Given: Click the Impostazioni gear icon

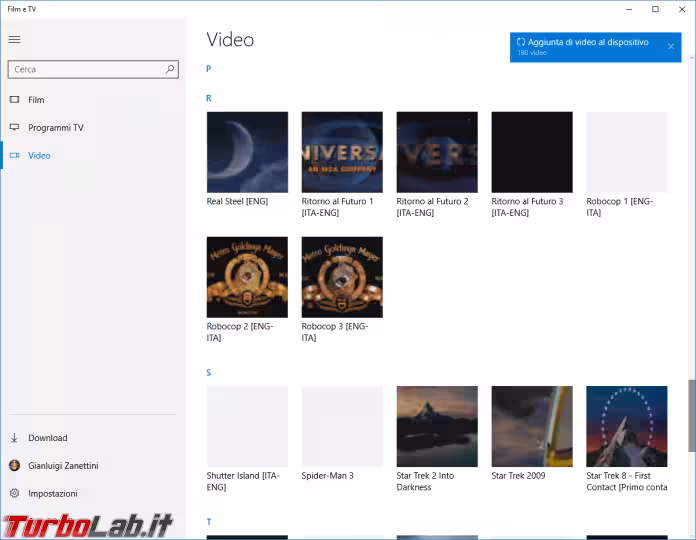Looking at the screenshot, I should (14, 493).
